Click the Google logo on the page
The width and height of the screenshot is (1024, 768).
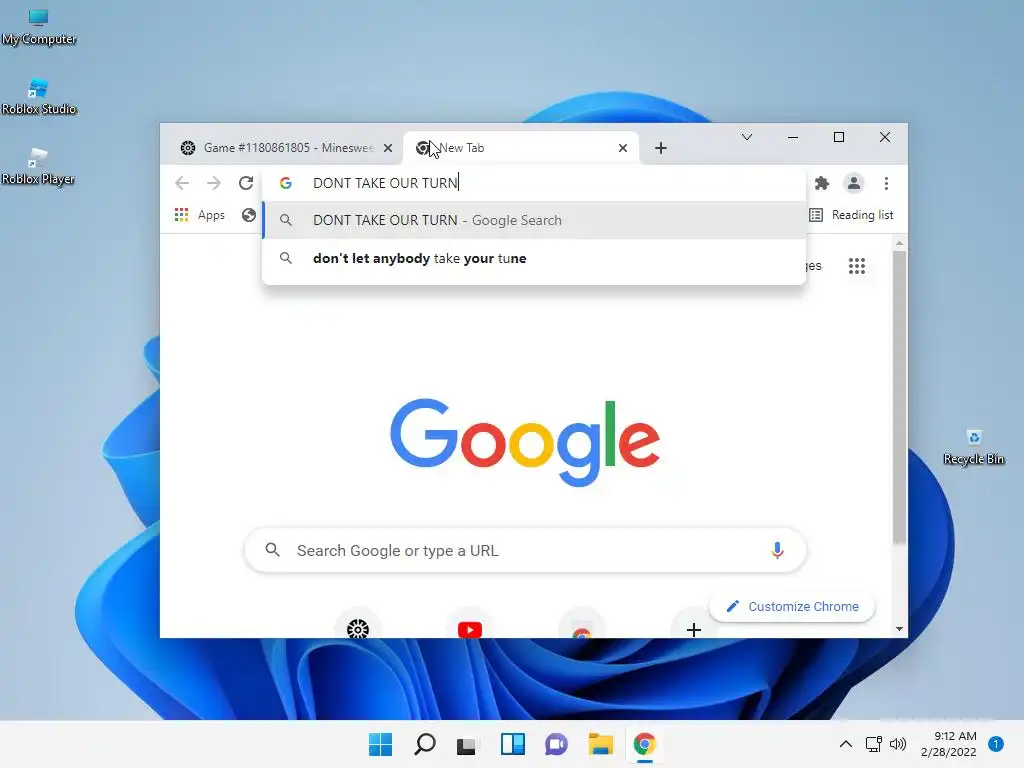tap(525, 442)
